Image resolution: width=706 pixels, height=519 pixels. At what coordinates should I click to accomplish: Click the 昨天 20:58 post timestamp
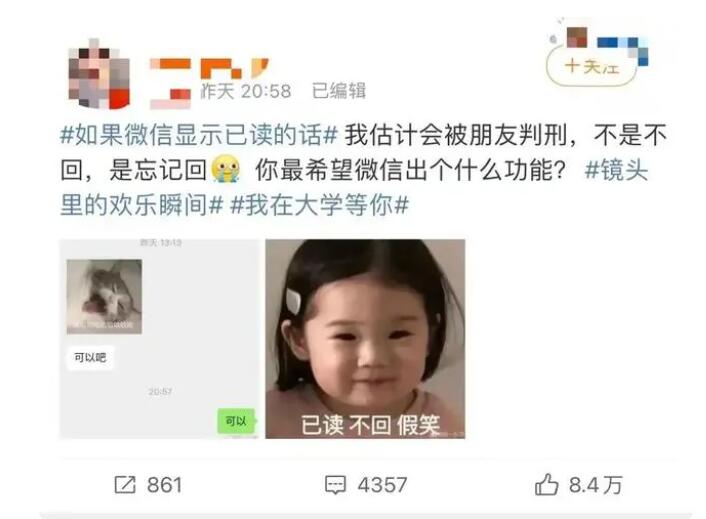tap(245, 91)
